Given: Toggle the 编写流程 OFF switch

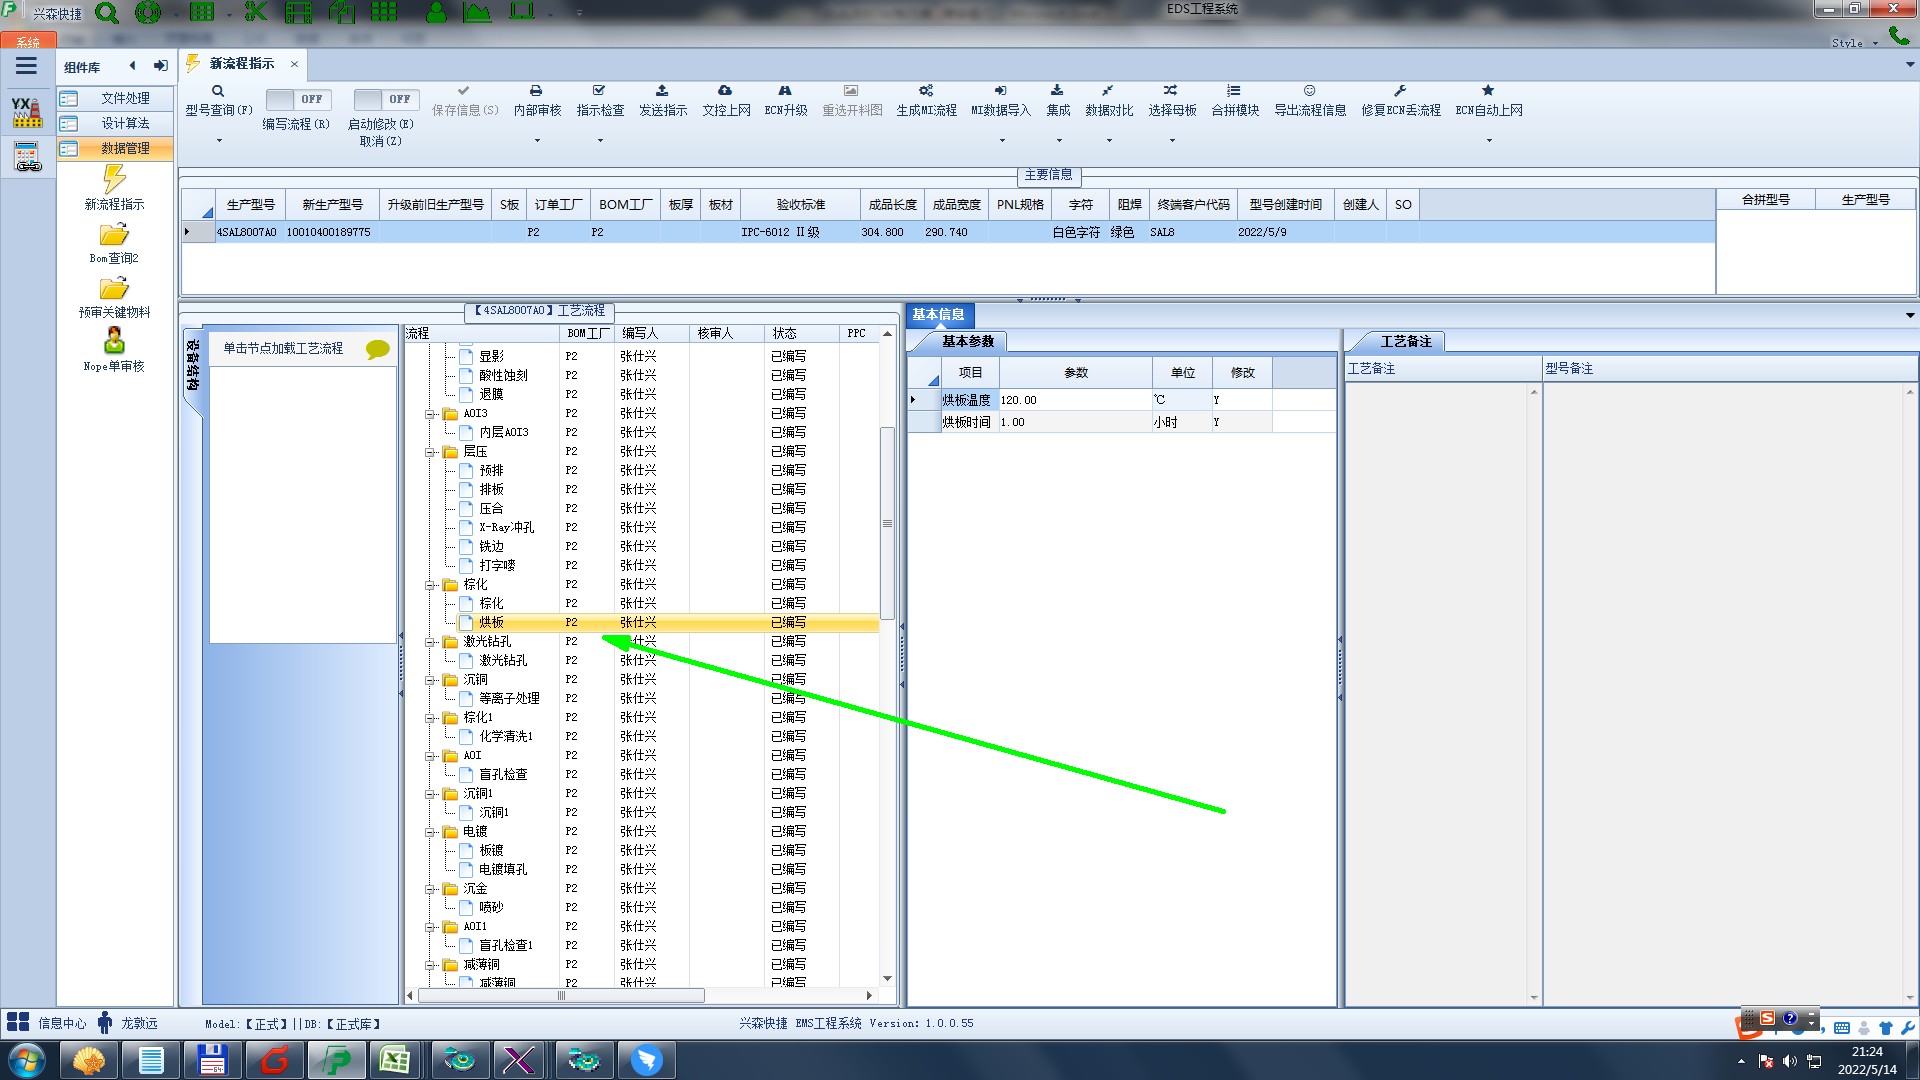Looking at the screenshot, I should tap(297, 99).
